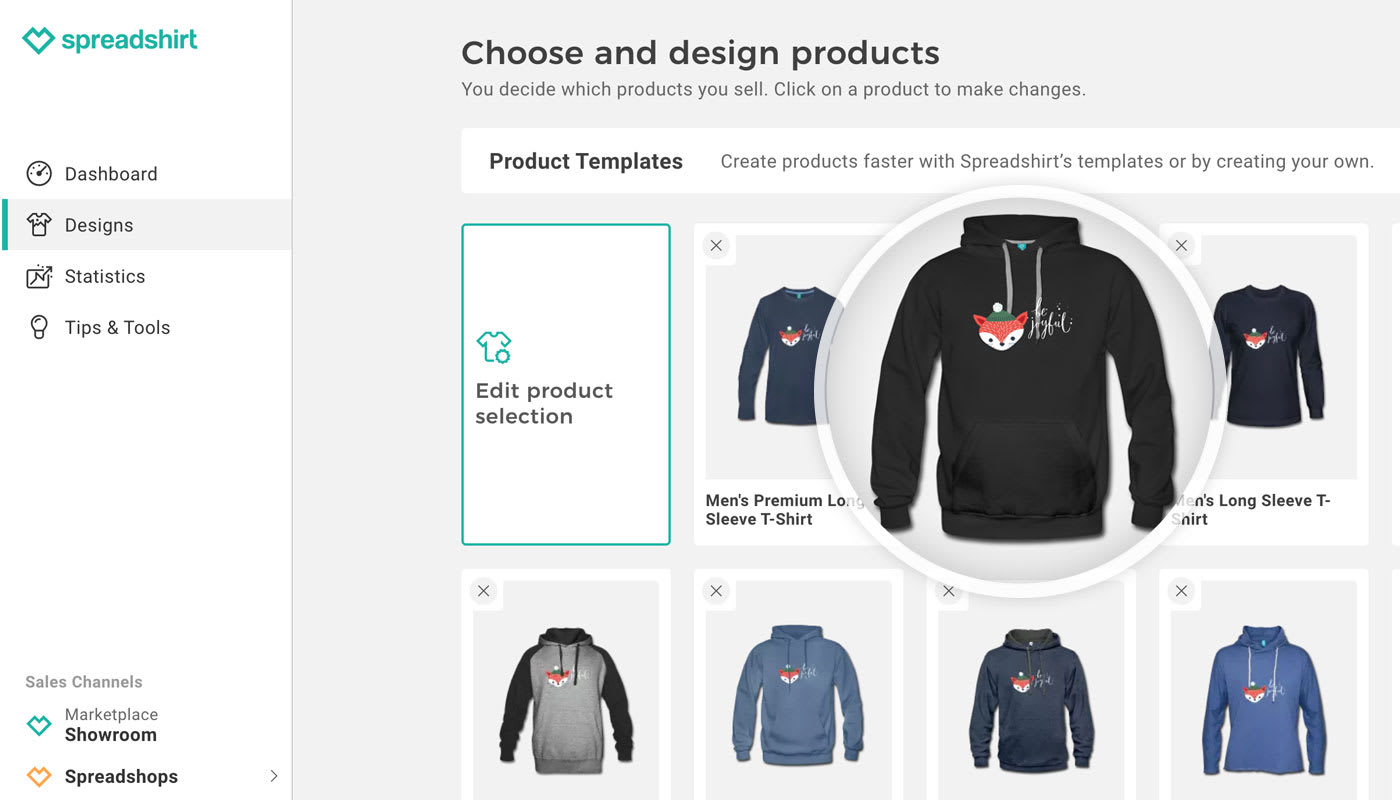Select the zoomed black hoodie preview
Screen dimensions: 1400x800
pyautogui.click(x=1020, y=390)
